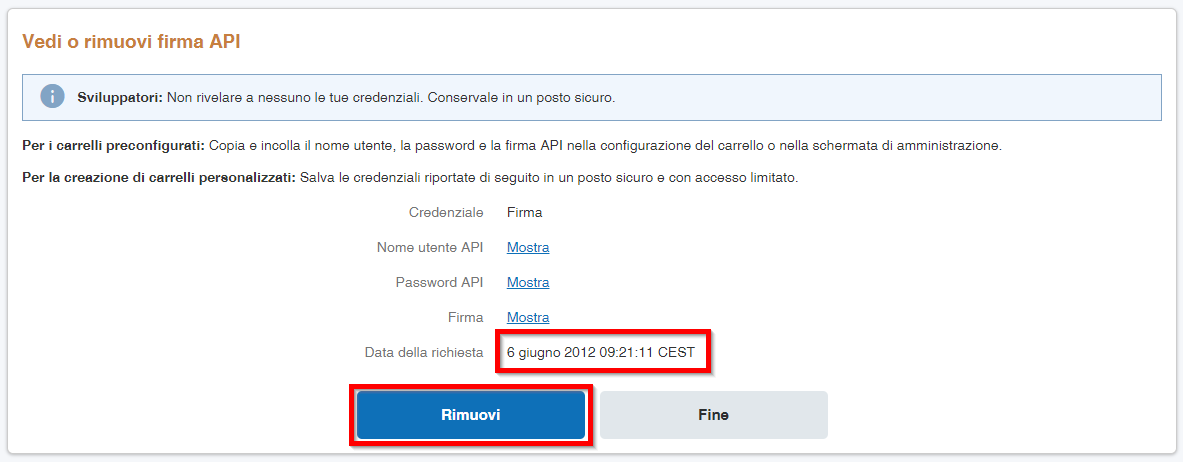1183x462 pixels.
Task: Show the API username via Mostra link
Action: pyautogui.click(x=527, y=248)
